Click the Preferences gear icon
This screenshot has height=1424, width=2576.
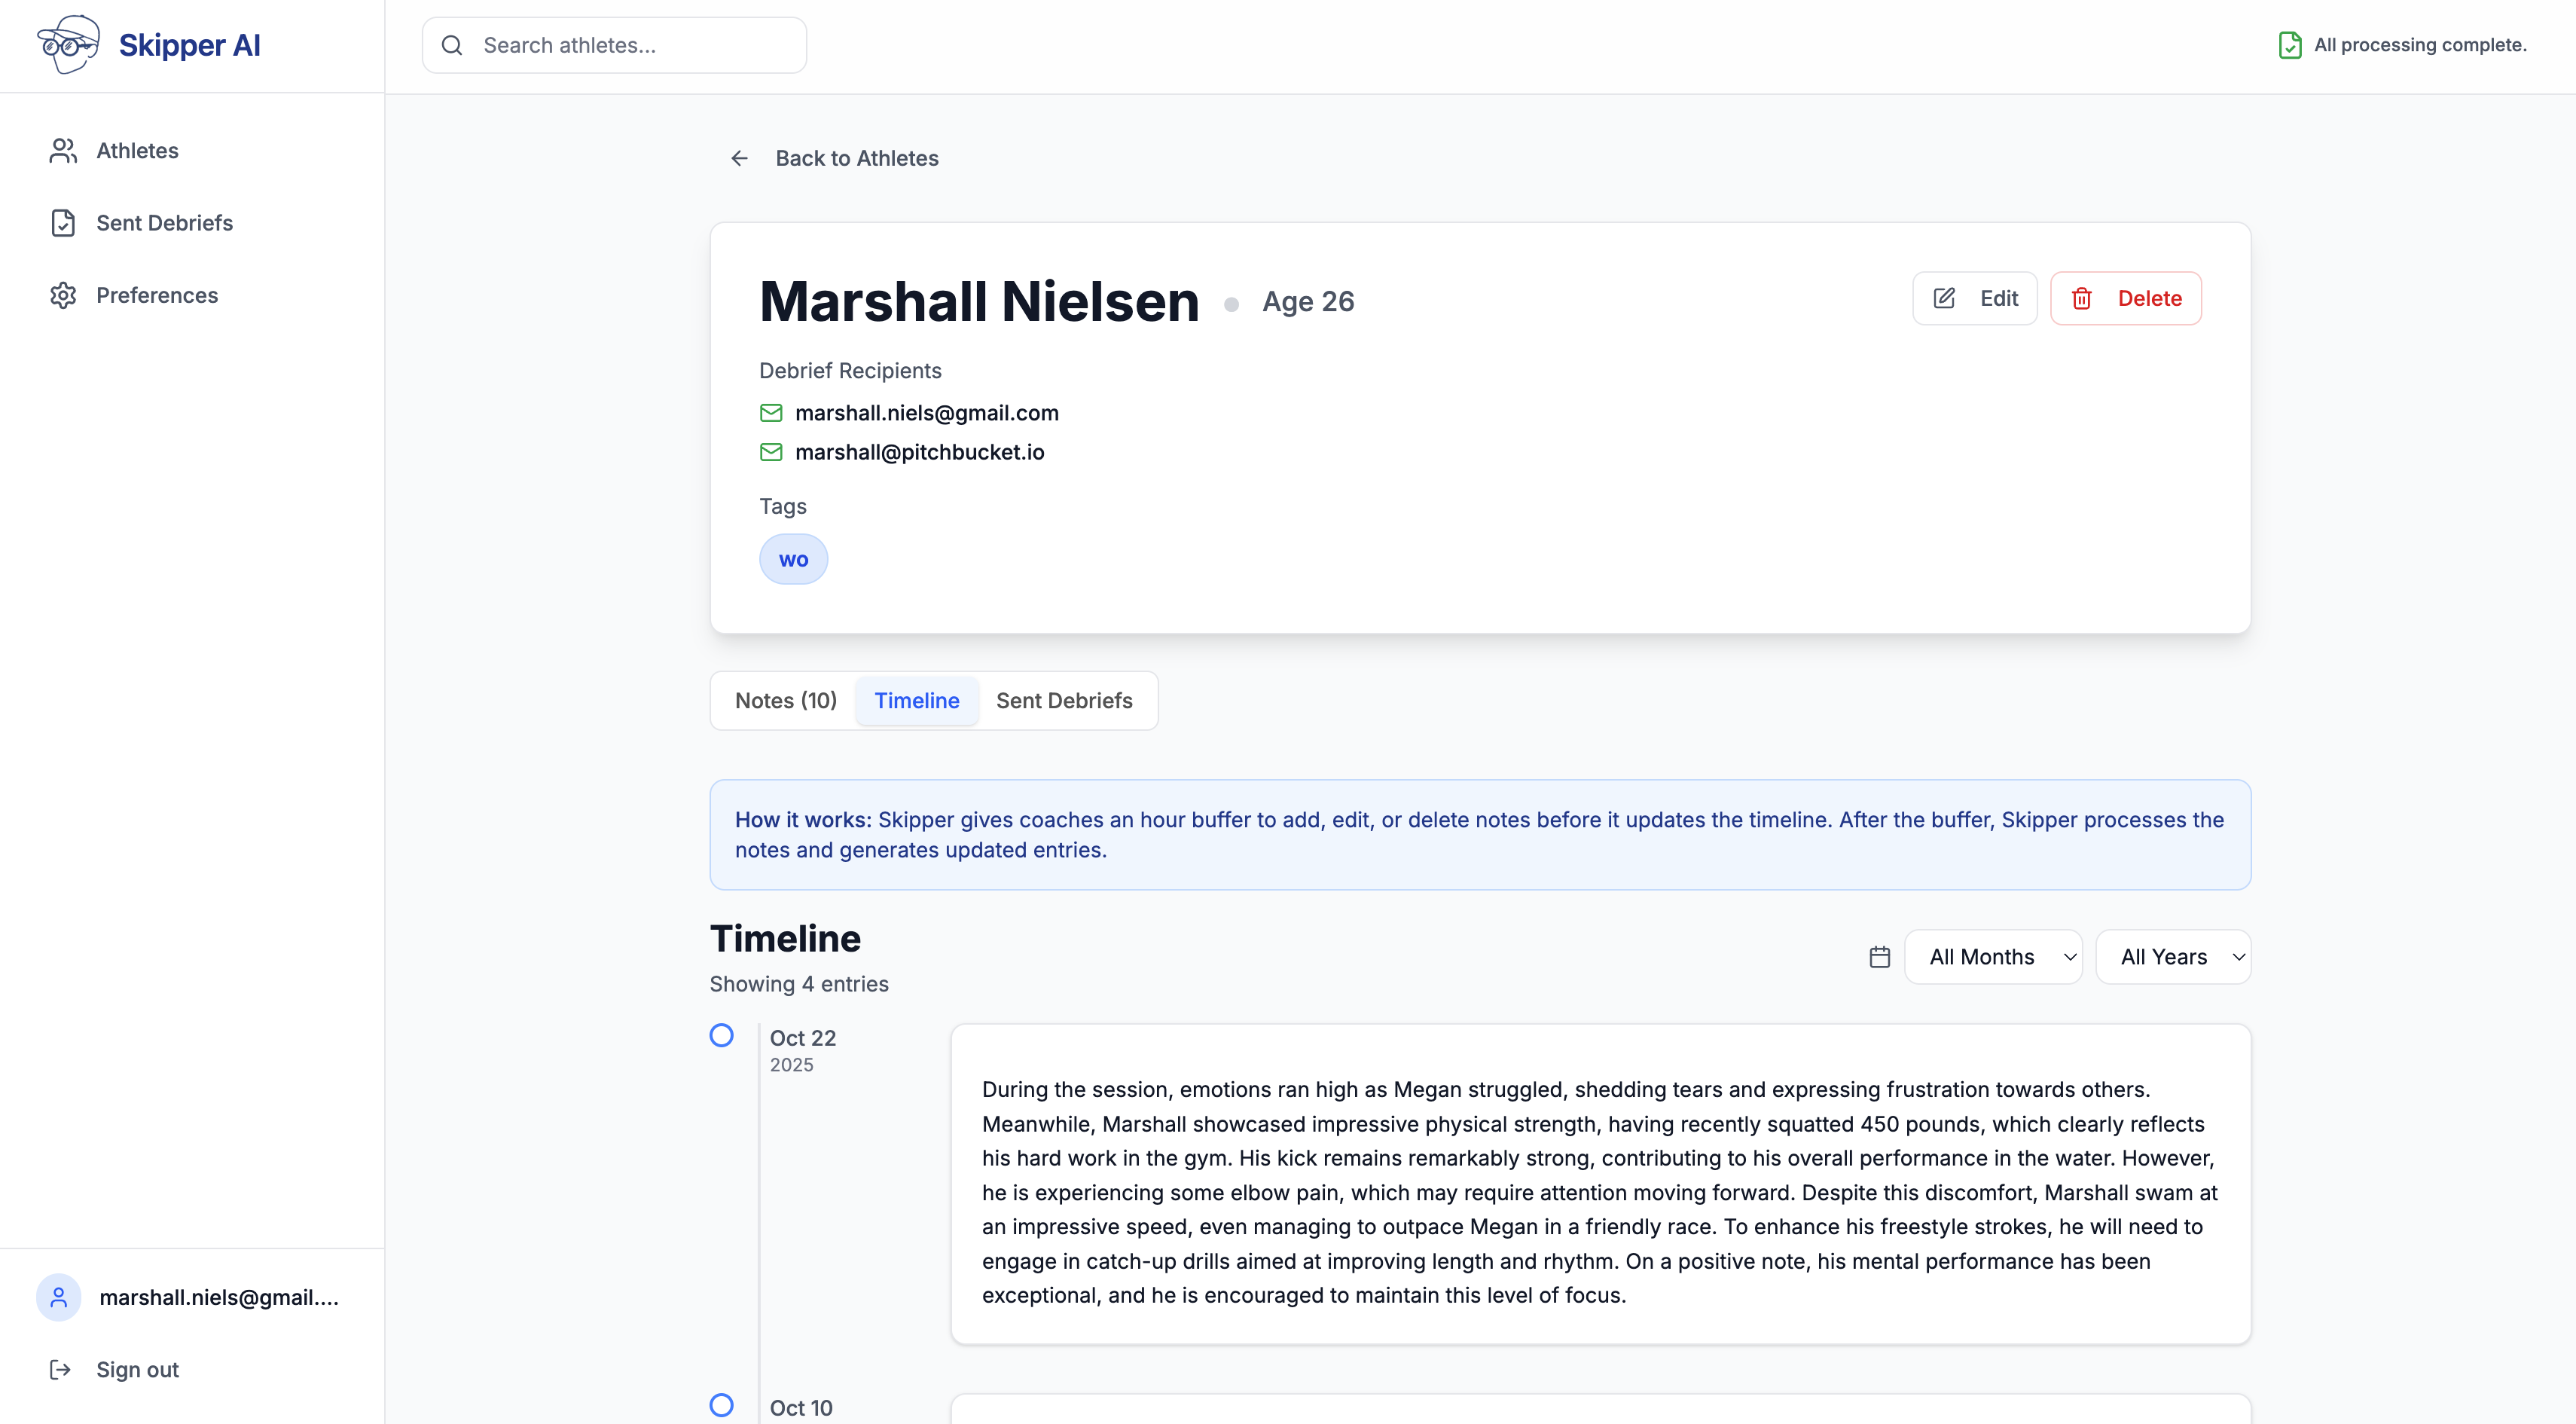63,295
